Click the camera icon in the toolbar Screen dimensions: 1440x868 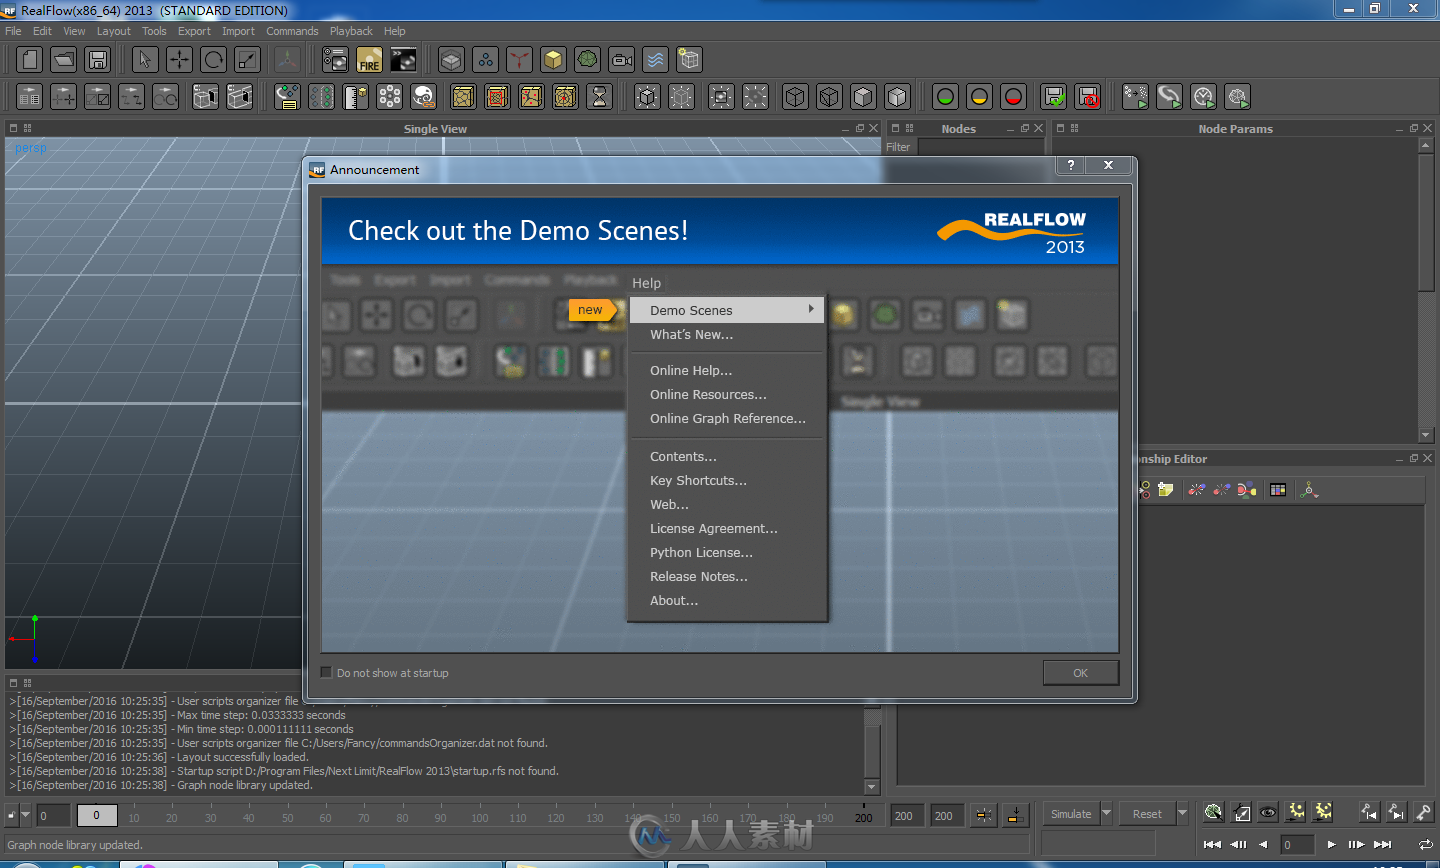point(621,60)
